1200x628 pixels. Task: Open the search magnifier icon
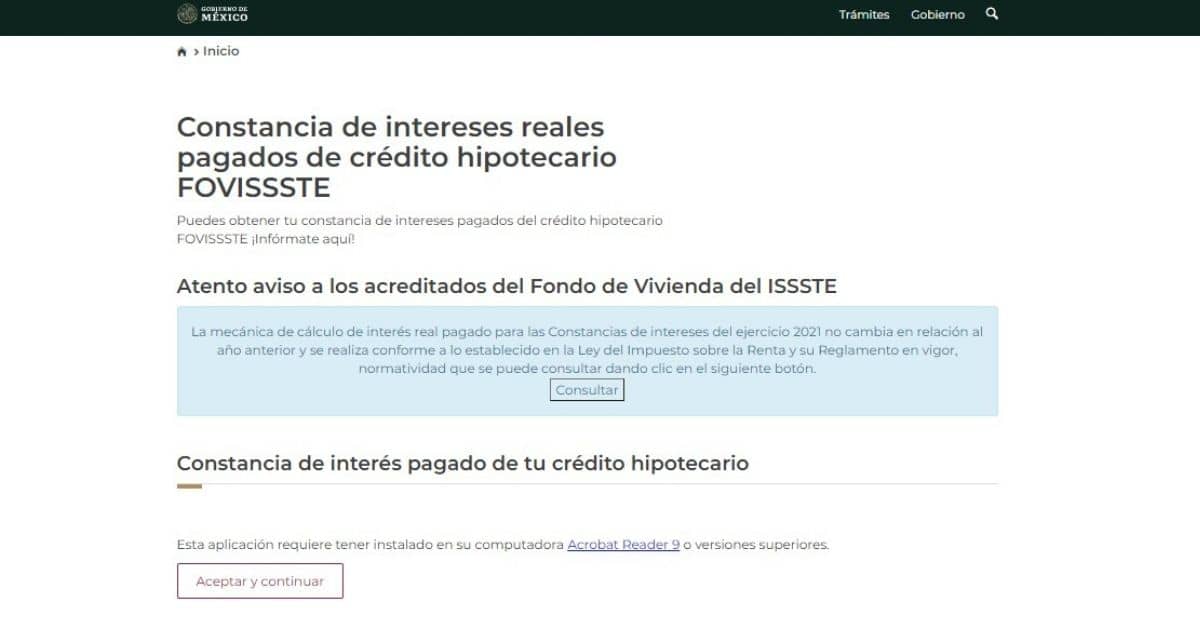[992, 14]
